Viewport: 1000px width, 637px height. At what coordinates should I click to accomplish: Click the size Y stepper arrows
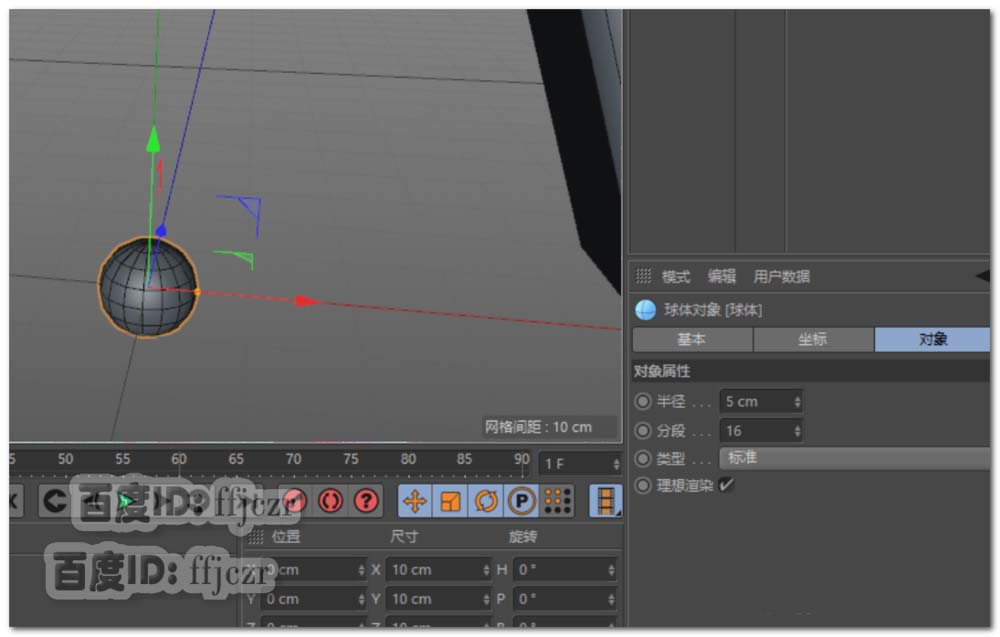click(487, 599)
